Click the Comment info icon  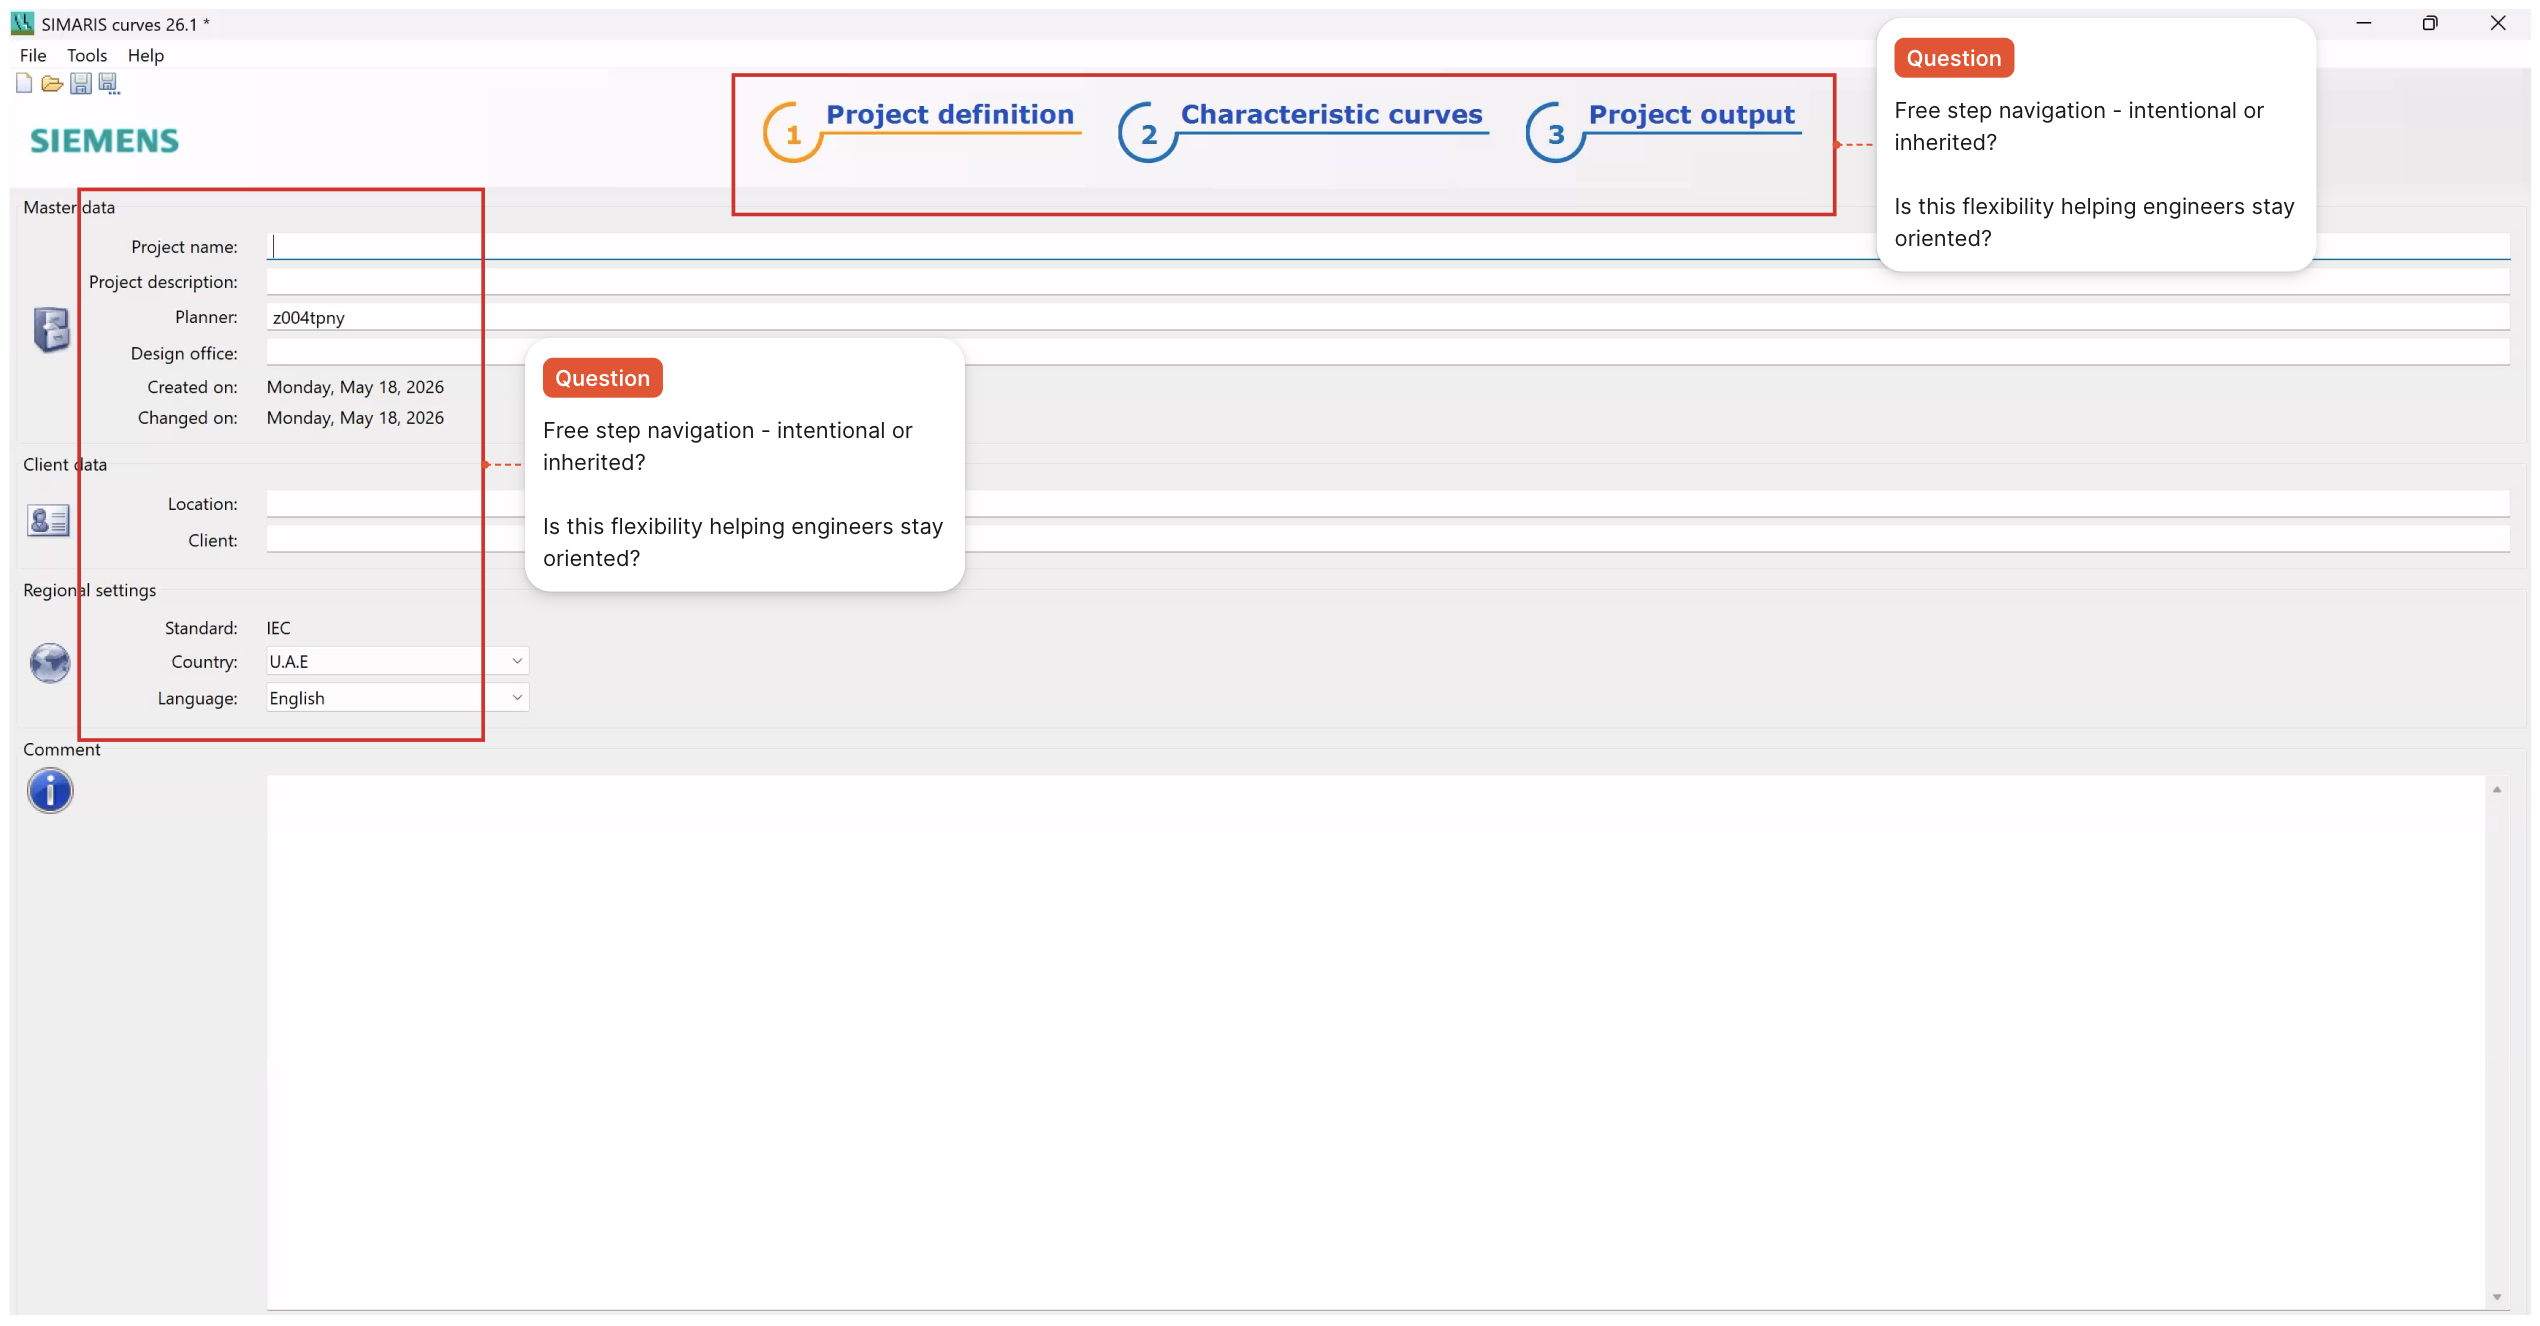[50, 790]
